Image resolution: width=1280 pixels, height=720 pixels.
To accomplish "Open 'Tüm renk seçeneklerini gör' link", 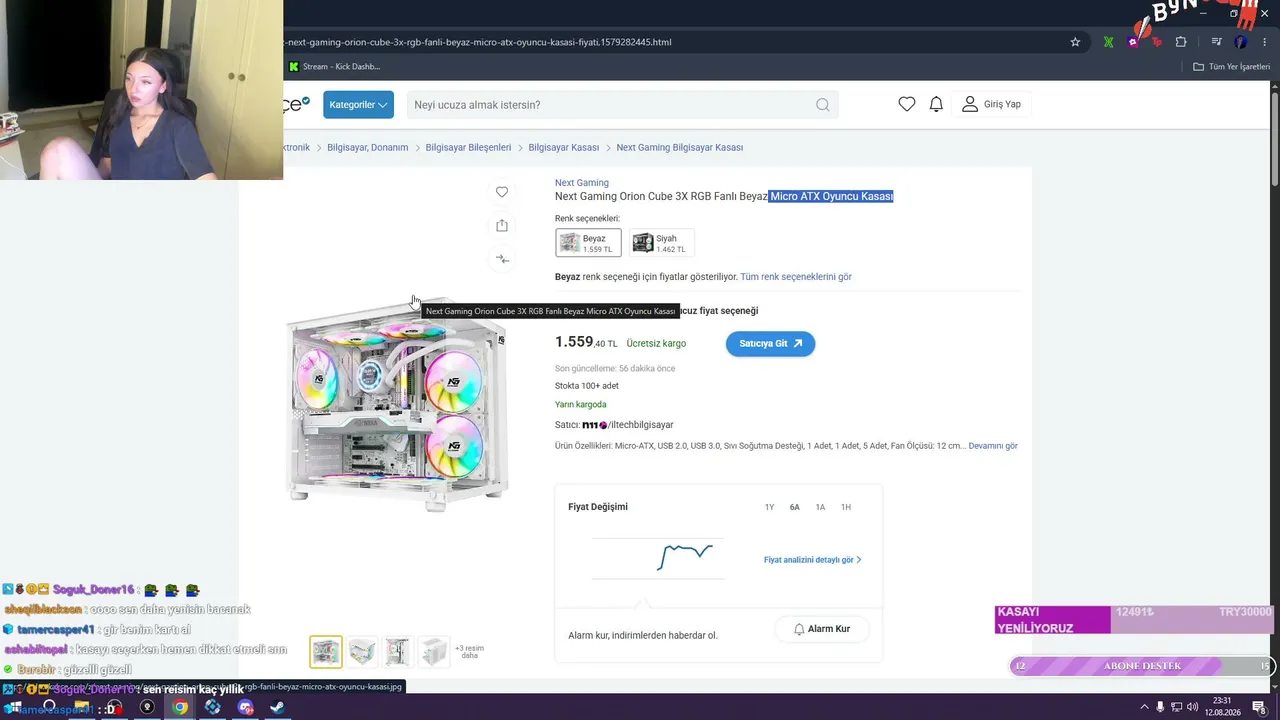I will point(796,277).
